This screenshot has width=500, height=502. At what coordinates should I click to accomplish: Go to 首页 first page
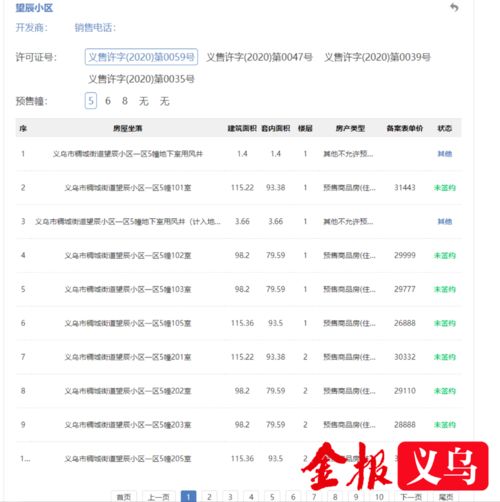point(124,497)
